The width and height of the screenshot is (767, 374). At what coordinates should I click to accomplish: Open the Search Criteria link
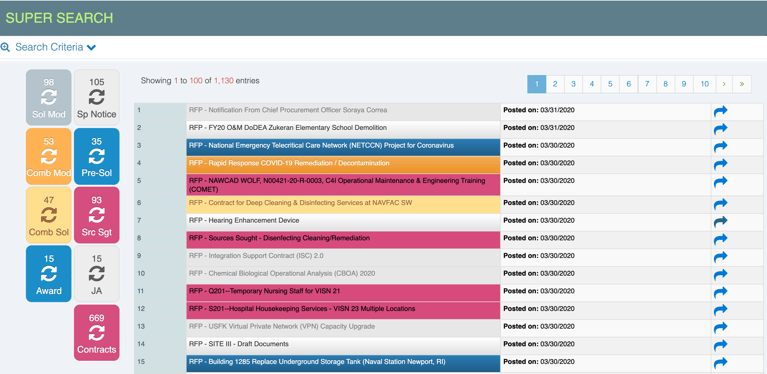click(49, 47)
